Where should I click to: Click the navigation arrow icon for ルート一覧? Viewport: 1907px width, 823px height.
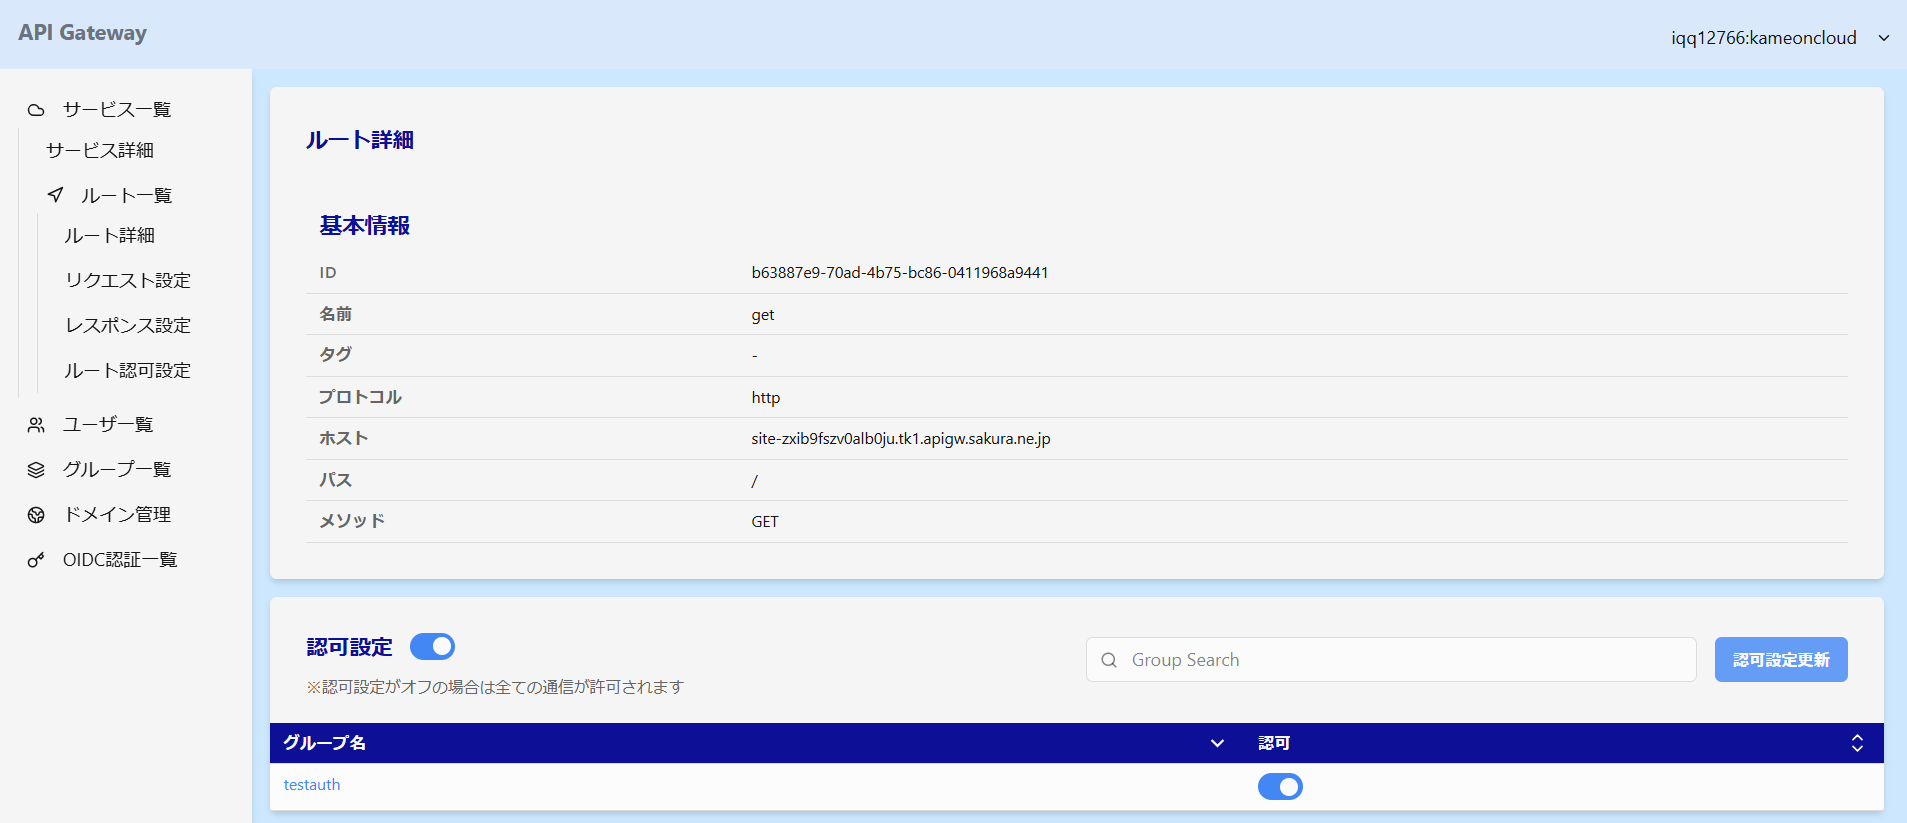coord(56,195)
